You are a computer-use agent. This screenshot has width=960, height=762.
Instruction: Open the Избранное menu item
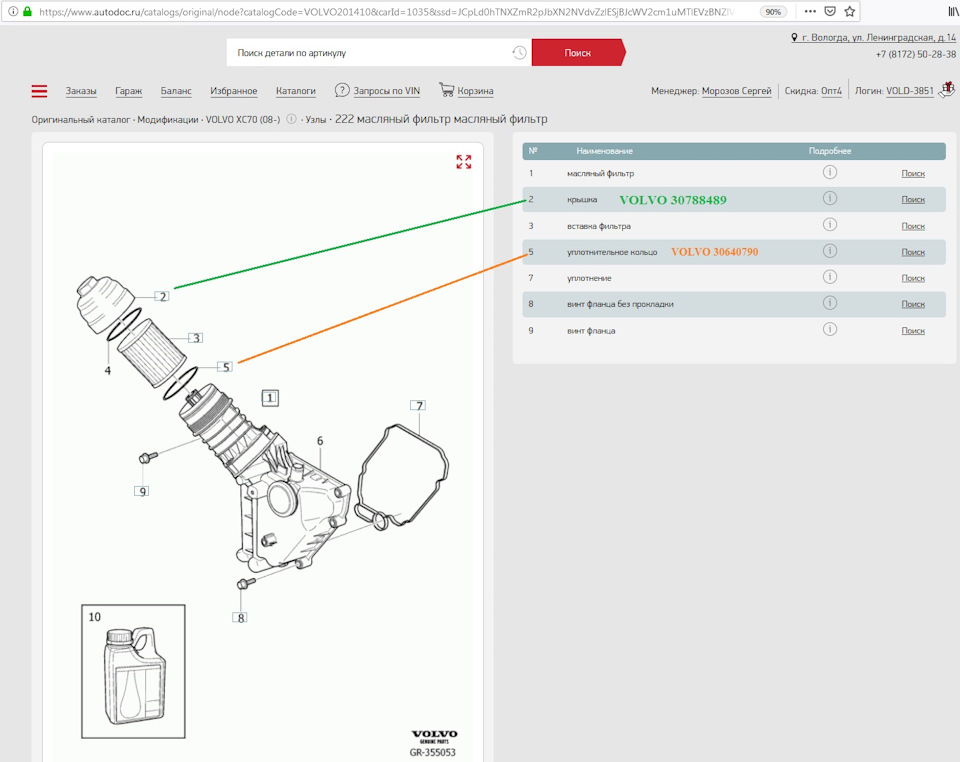[x=234, y=91]
